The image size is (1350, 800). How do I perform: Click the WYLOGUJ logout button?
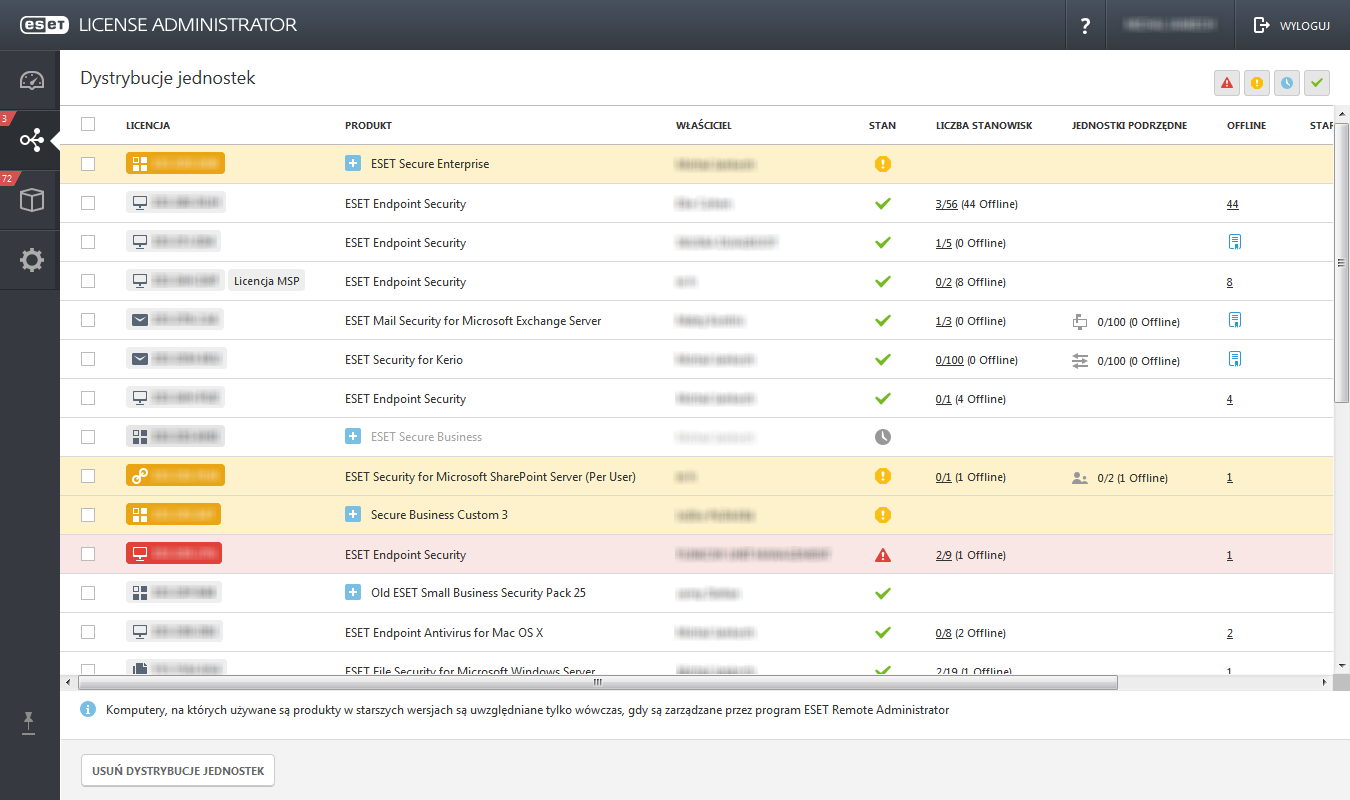[1293, 26]
